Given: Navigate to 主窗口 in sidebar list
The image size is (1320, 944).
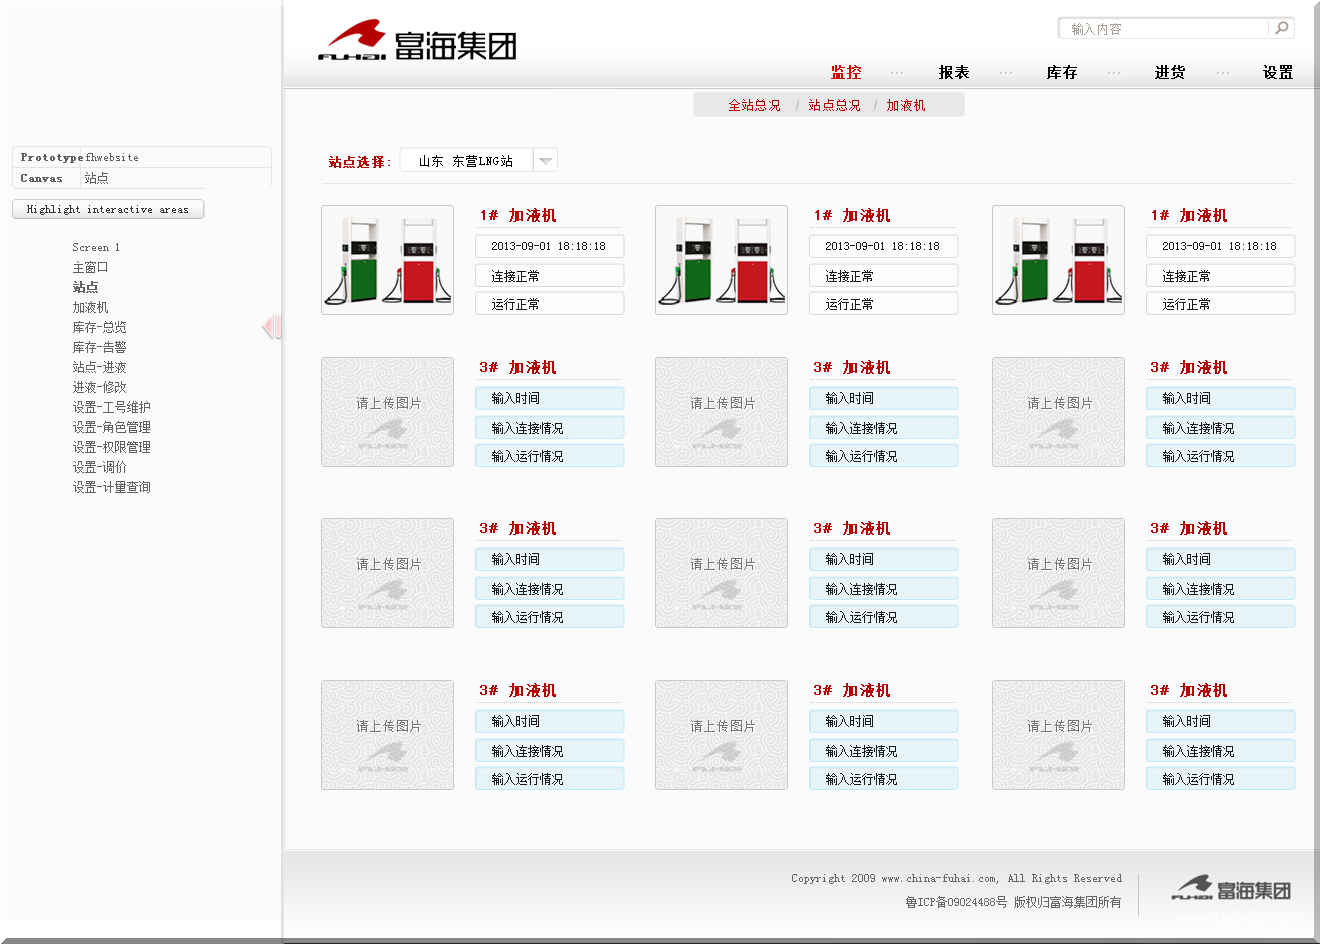Looking at the screenshot, I should [90, 267].
